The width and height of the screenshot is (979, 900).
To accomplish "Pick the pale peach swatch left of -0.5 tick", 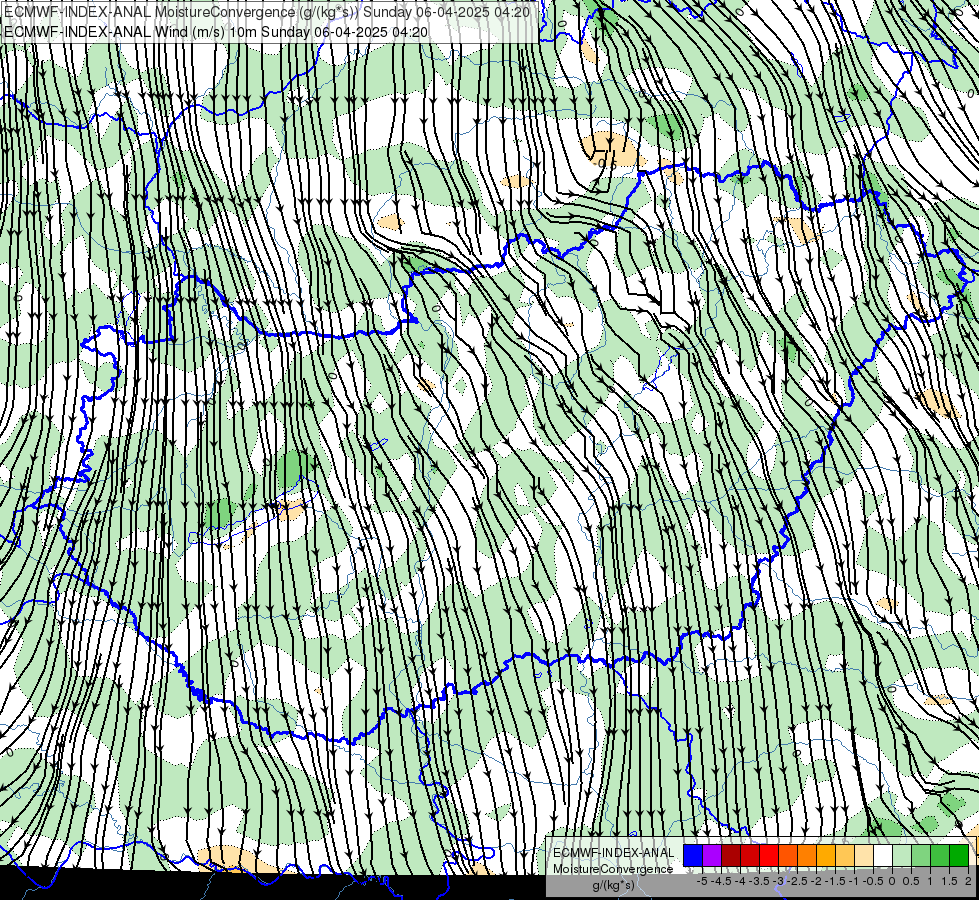I will (864, 855).
